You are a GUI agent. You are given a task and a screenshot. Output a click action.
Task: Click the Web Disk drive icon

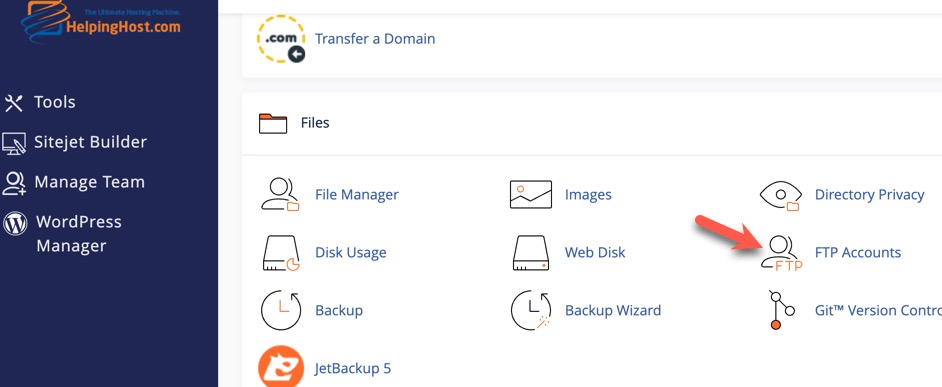[530, 252]
